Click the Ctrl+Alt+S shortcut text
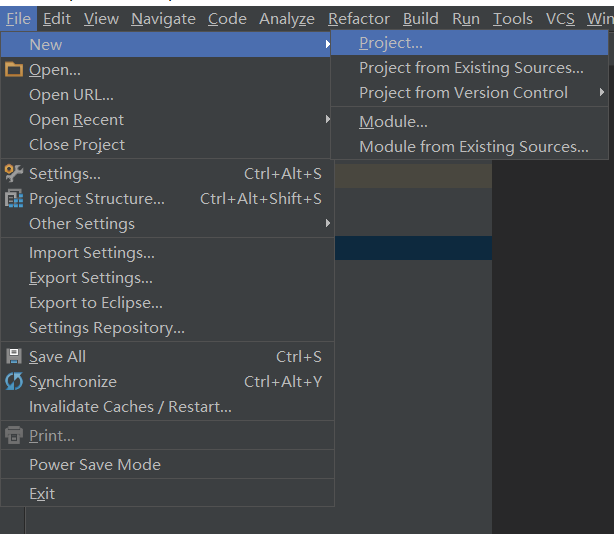 (x=283, y=173)
